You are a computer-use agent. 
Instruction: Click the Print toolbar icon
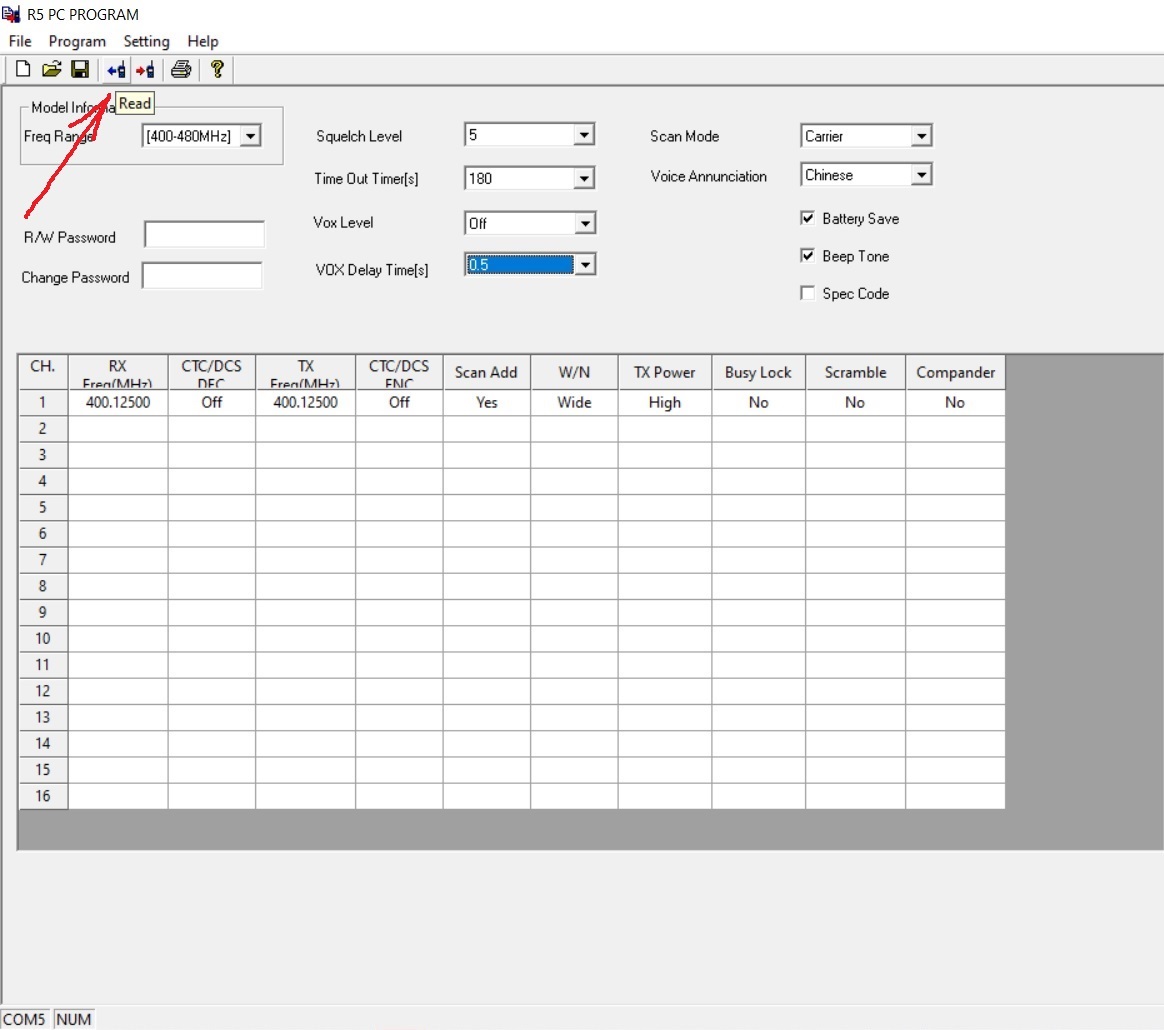coord(181,69)
